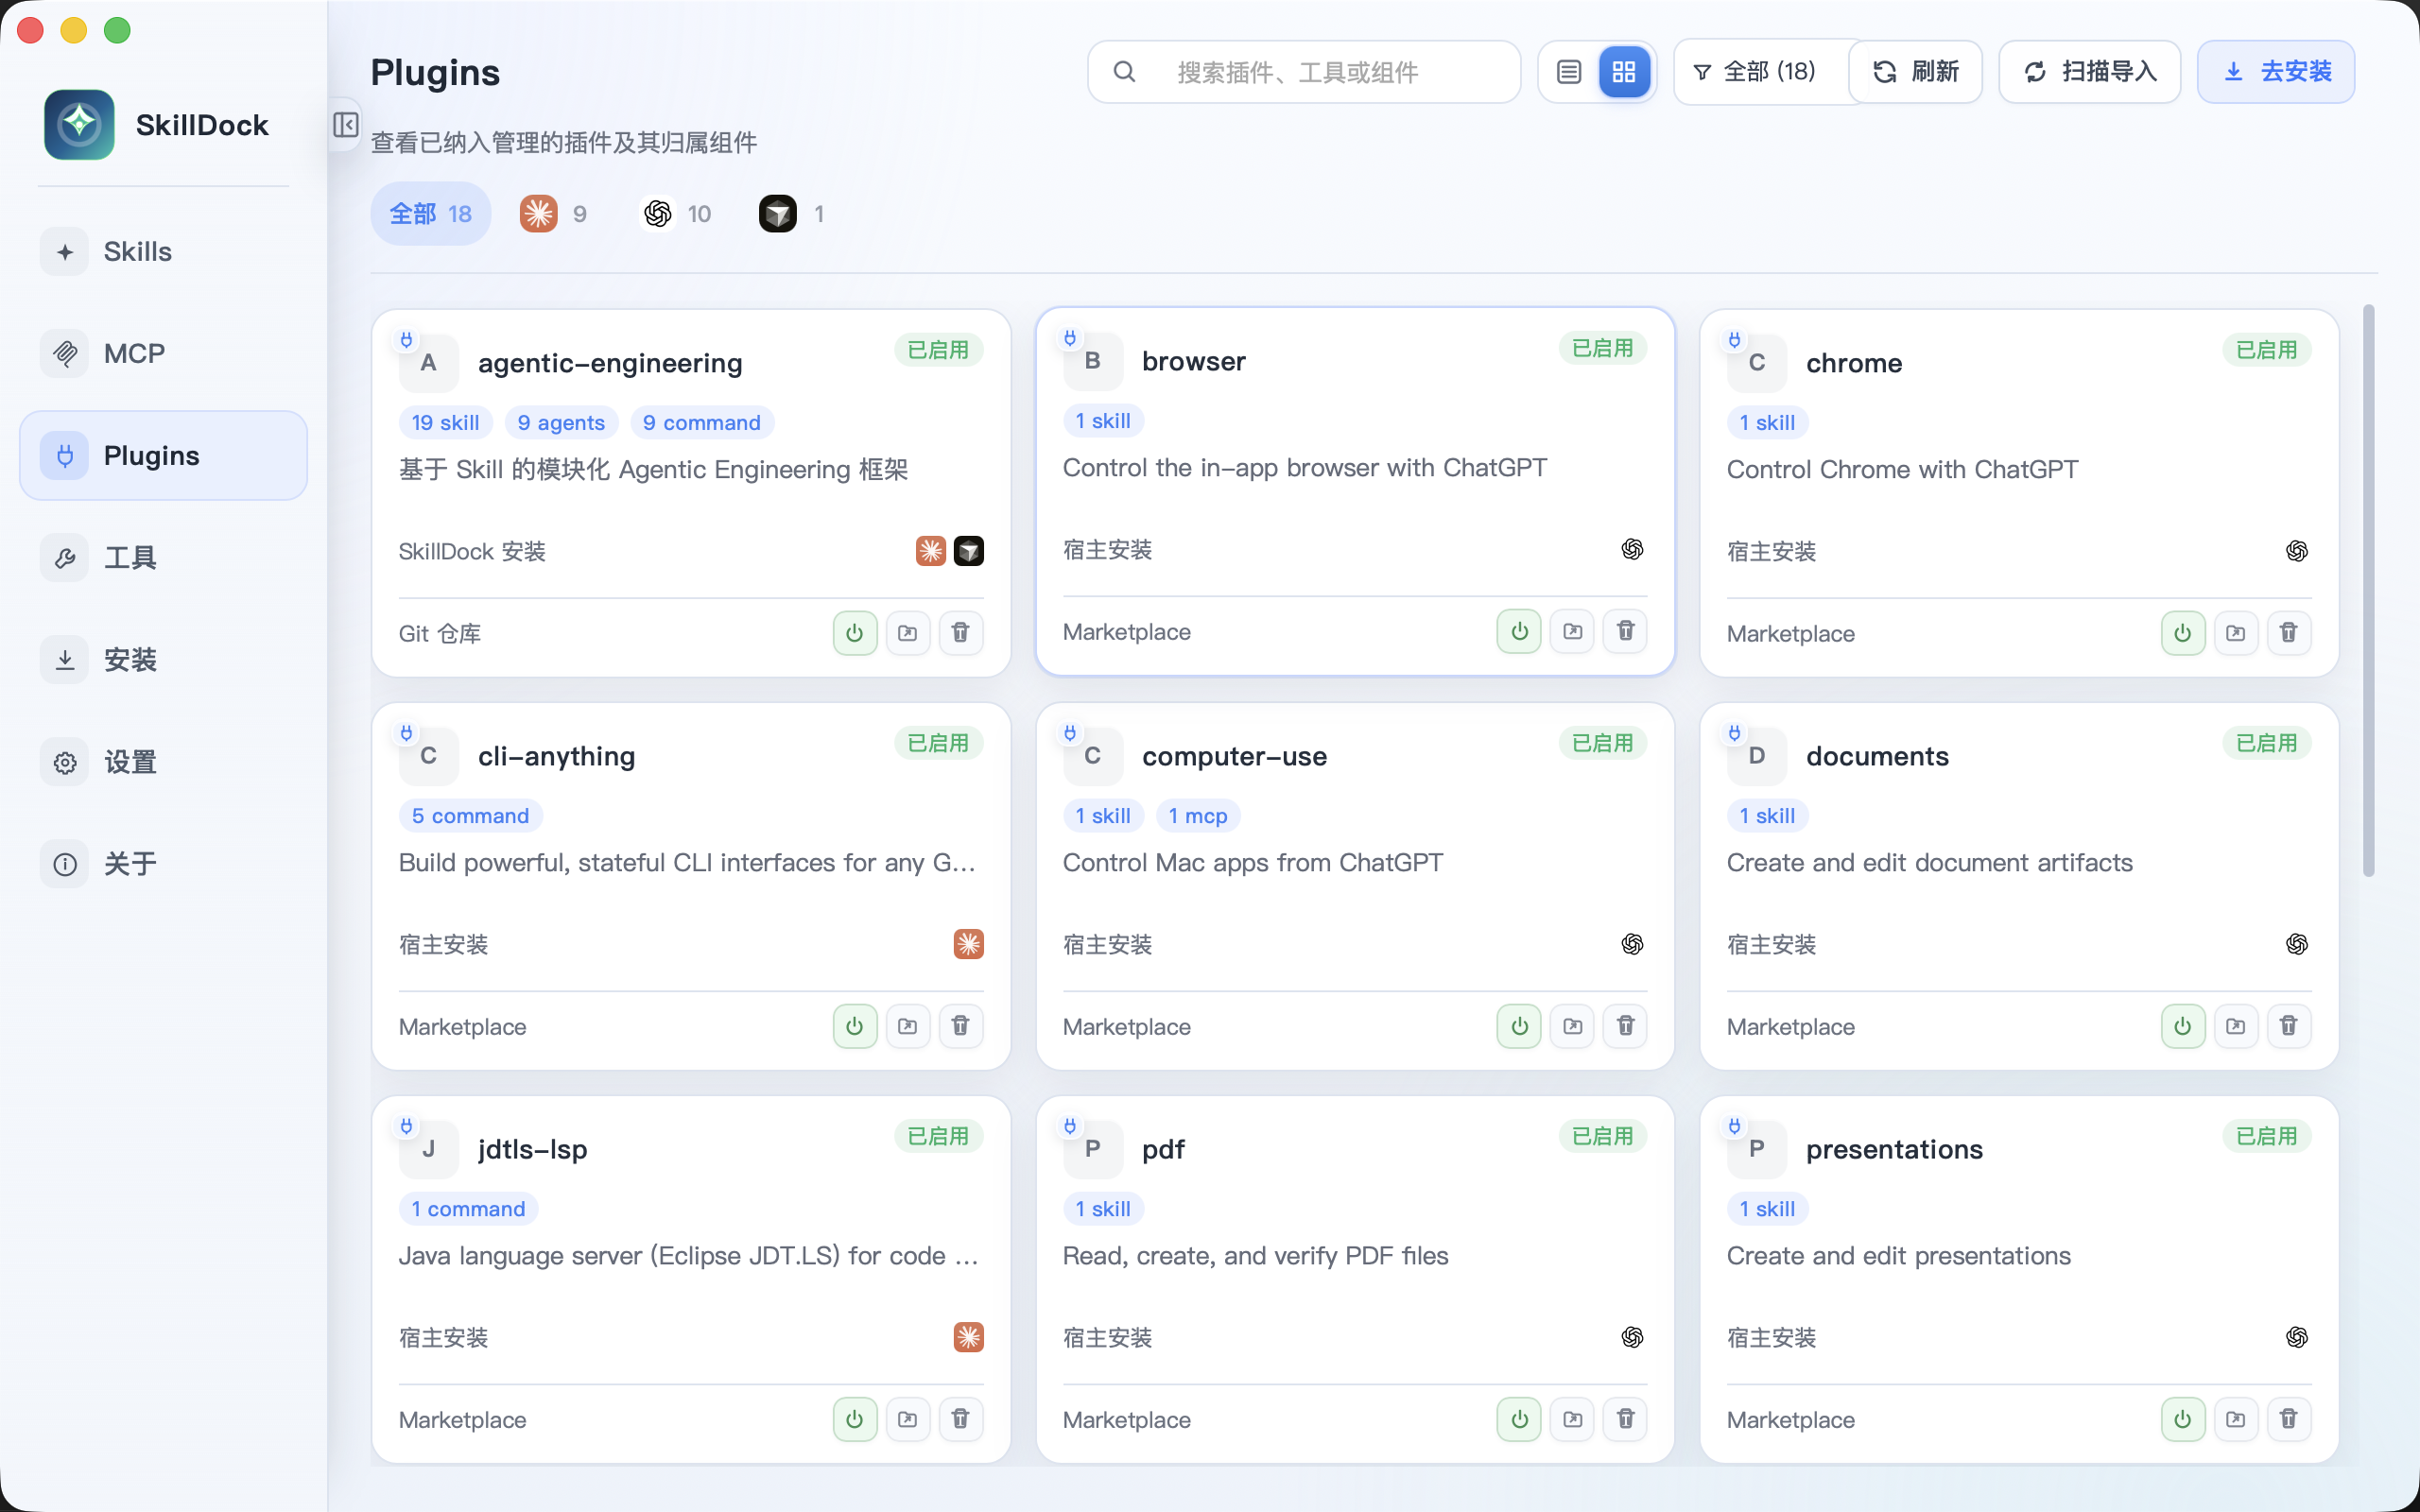The image size is (2420, 1512).
Task: Open folder for documents plugin
Action: point(2236,1026)
